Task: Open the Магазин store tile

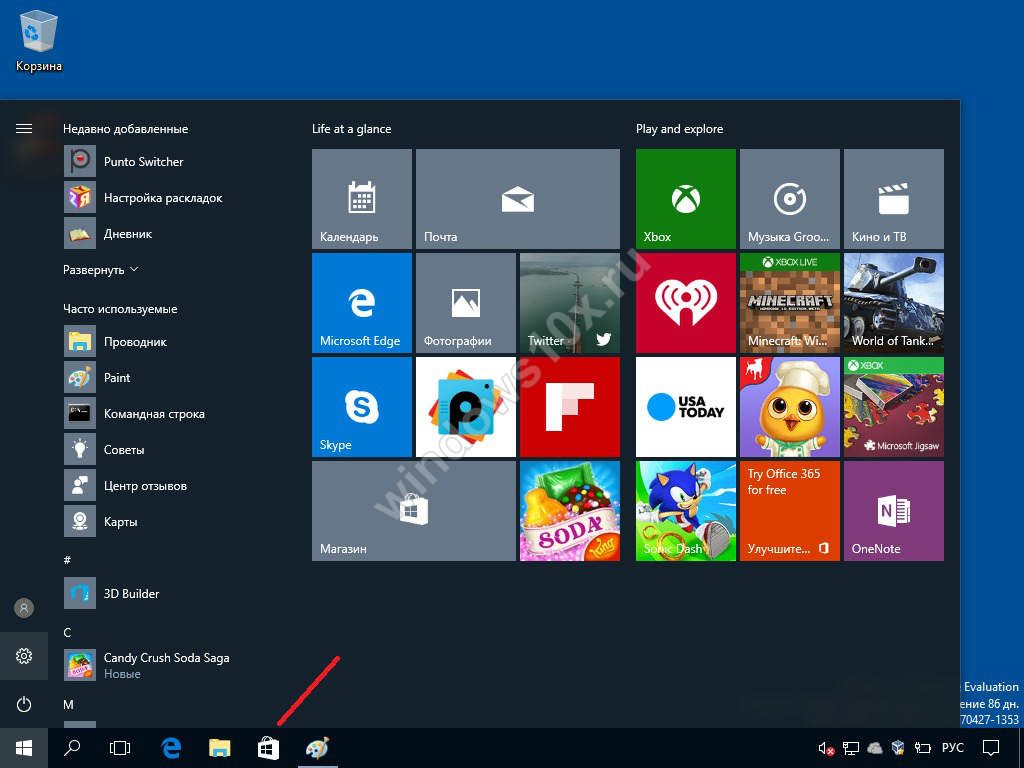Action: tap(413, 510)
